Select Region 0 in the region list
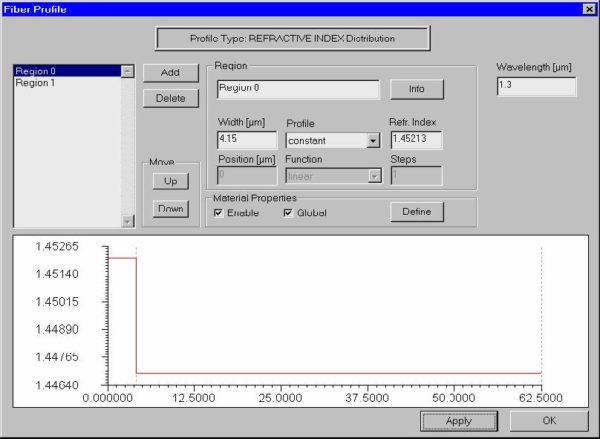Screen dimensions: 600x439 [x=67, y=71]
